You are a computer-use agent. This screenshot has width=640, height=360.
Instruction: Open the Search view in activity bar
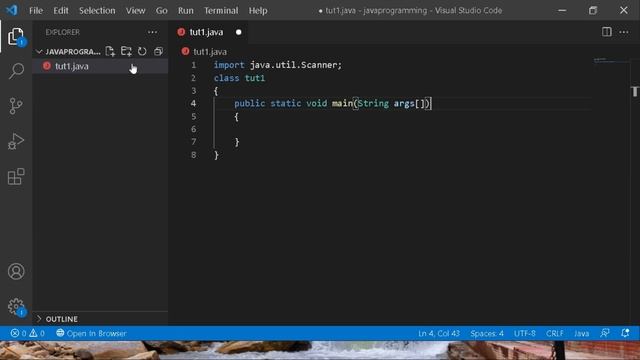(x=16, y=71)
